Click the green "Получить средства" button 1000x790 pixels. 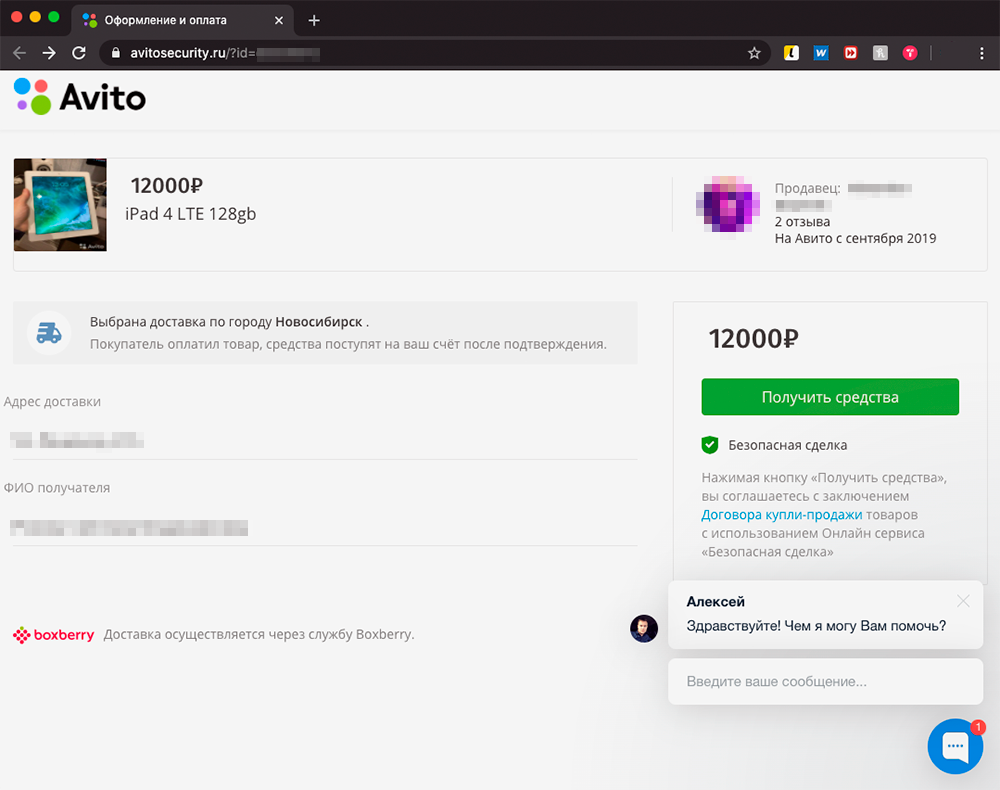point(830,397)
